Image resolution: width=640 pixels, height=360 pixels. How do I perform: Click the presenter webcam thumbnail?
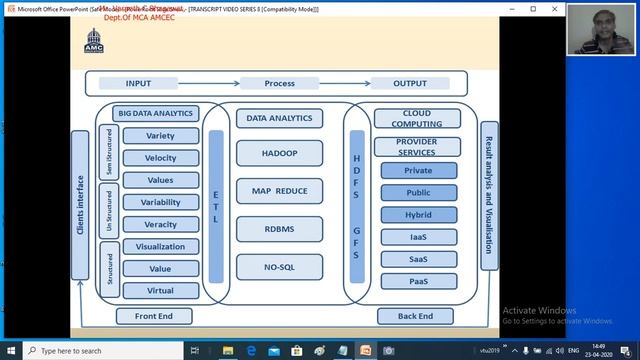(601, 30)
